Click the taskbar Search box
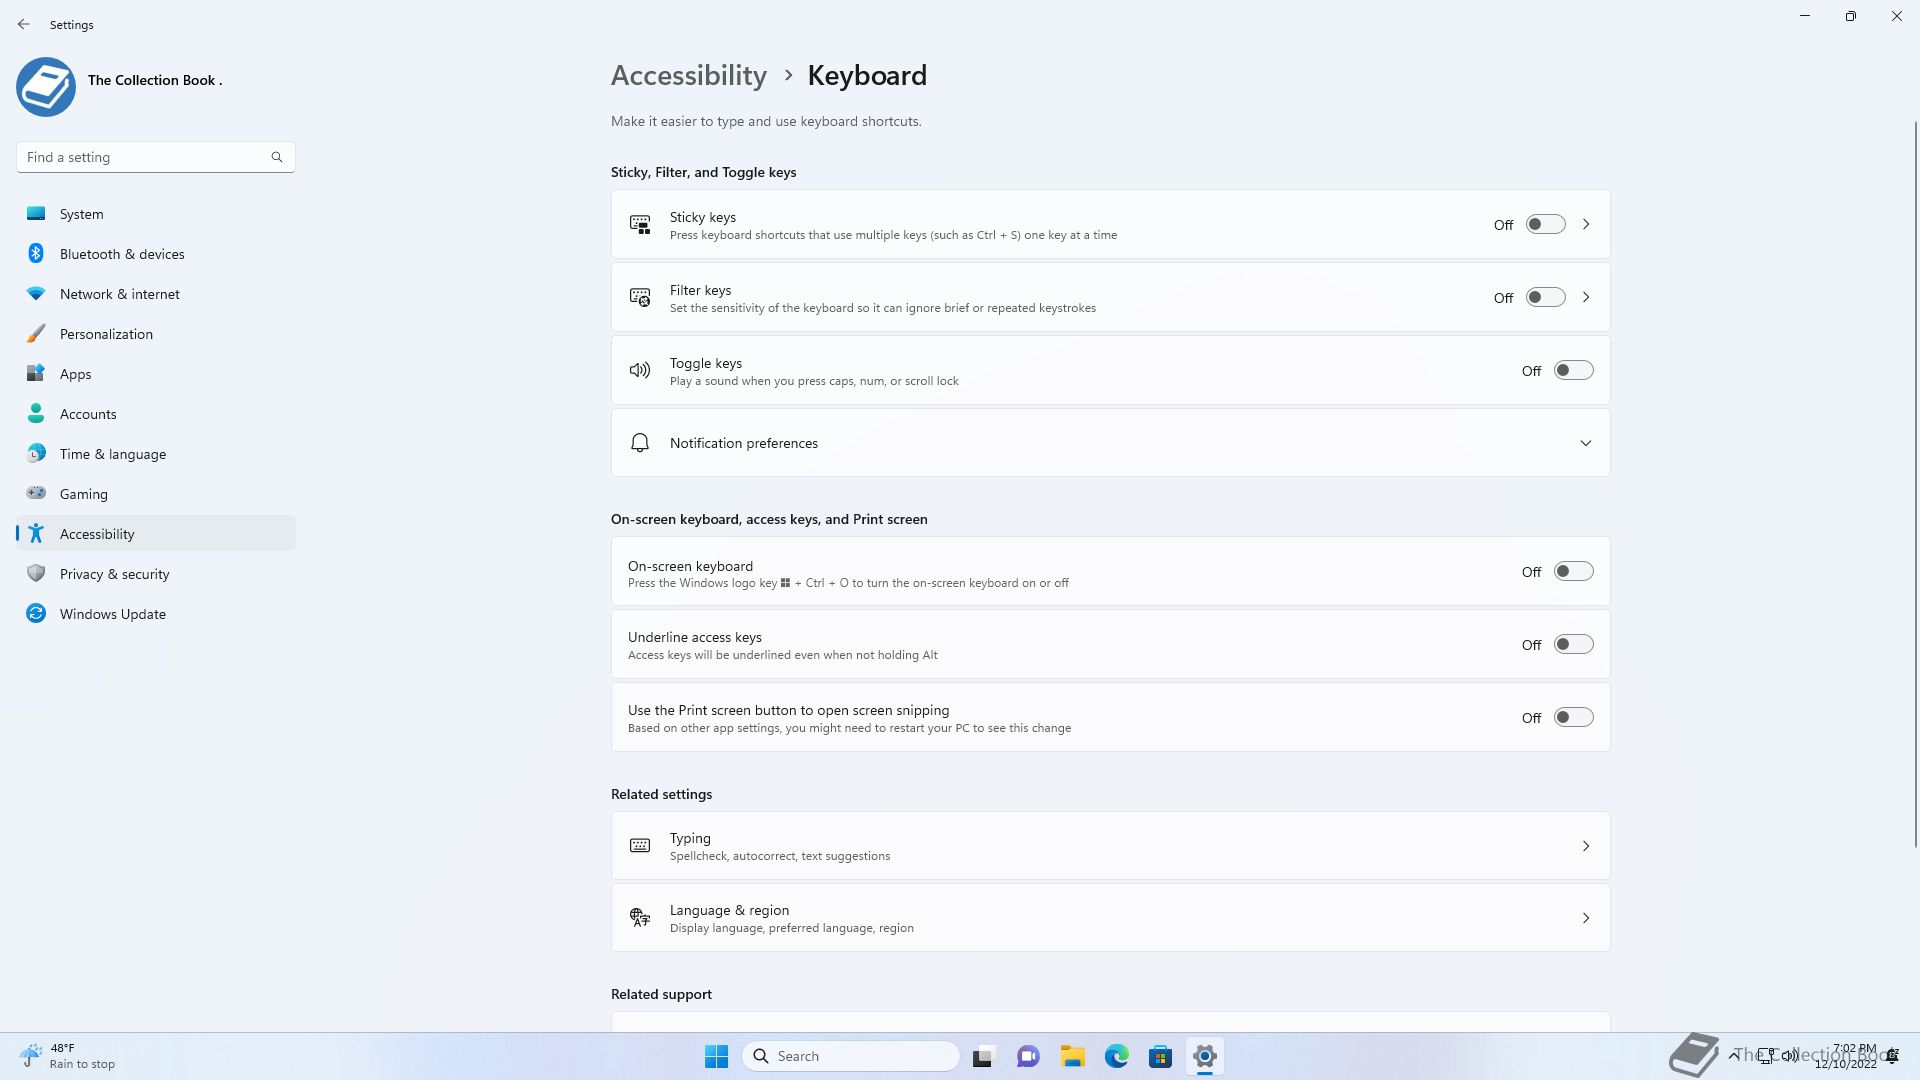The width and height of the screenshot is (1920, 1080). click(851, 1056)
